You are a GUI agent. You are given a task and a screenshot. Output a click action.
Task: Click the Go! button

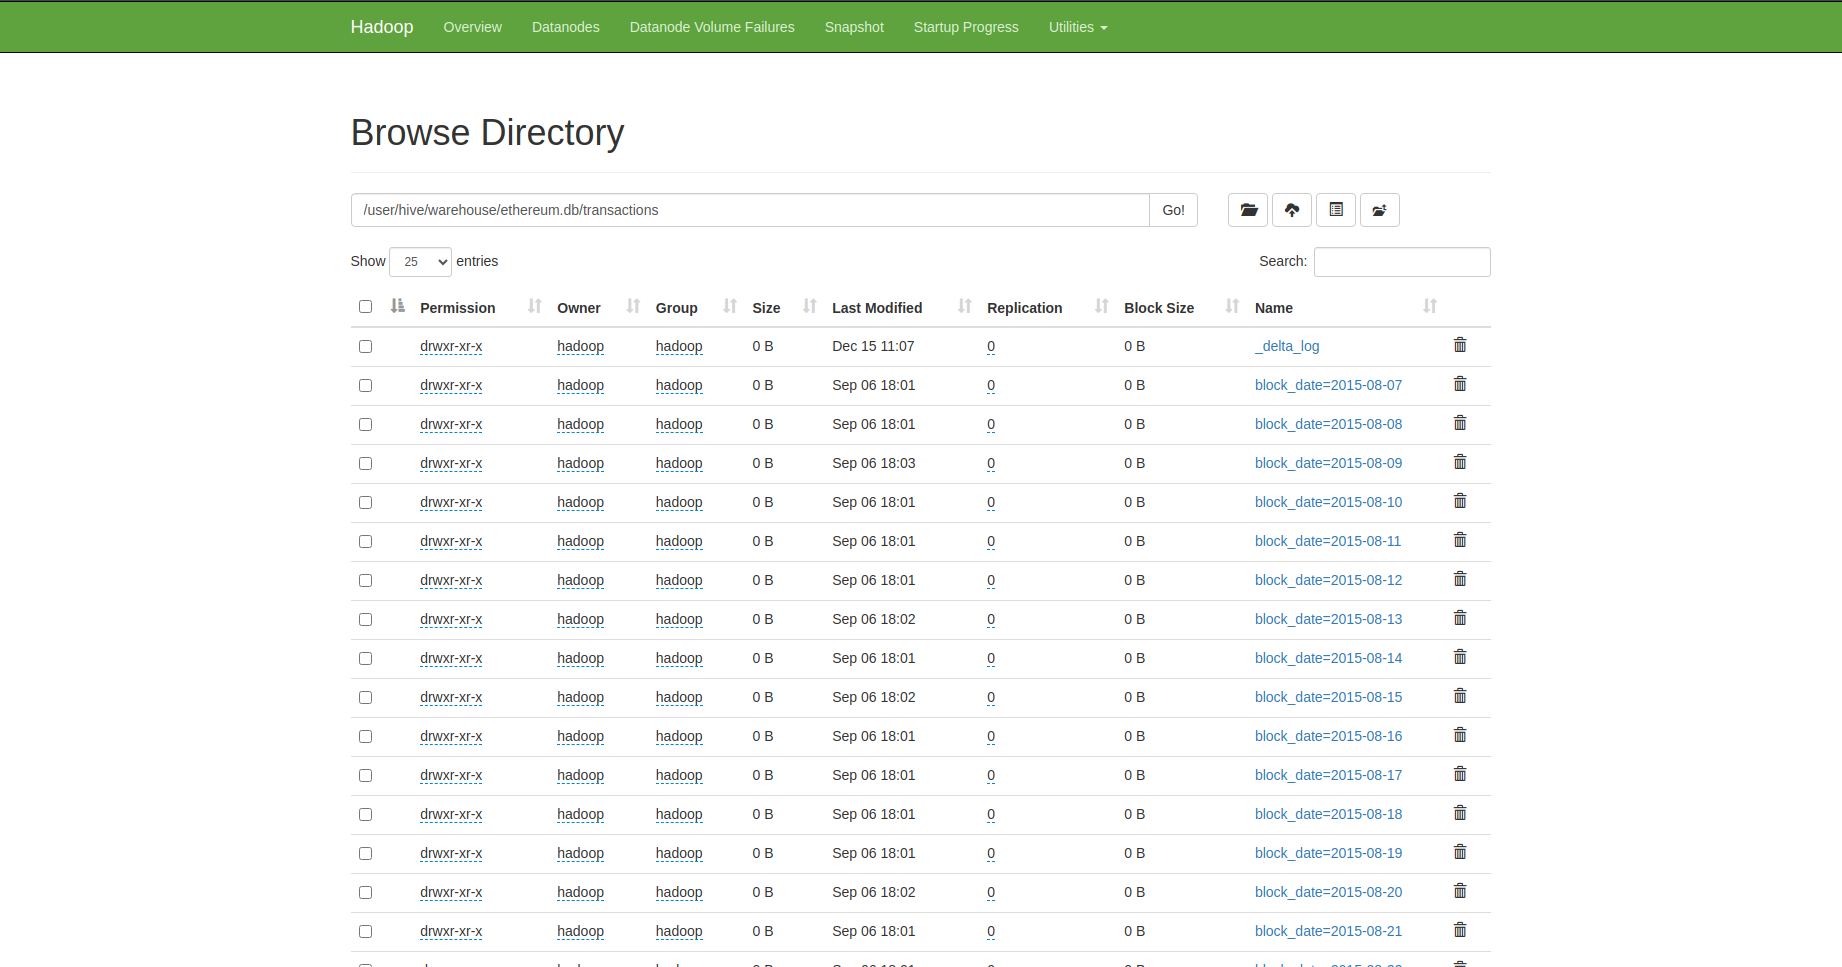[x=1173, y=210]
